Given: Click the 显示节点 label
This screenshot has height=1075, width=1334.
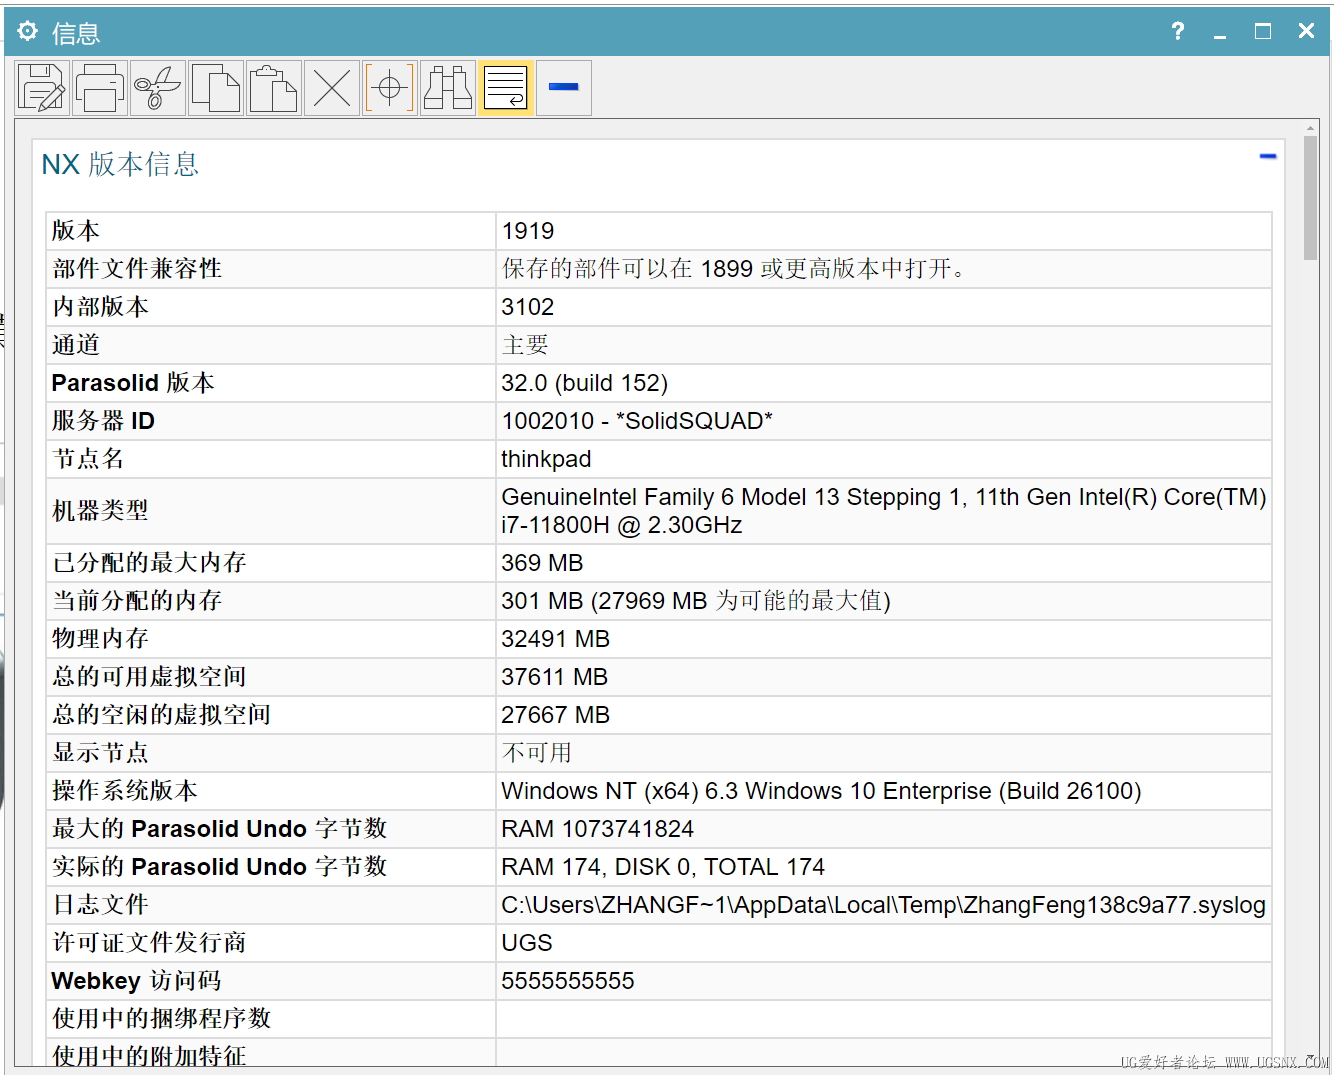Looking at the screenshot, I should (100, 753).
